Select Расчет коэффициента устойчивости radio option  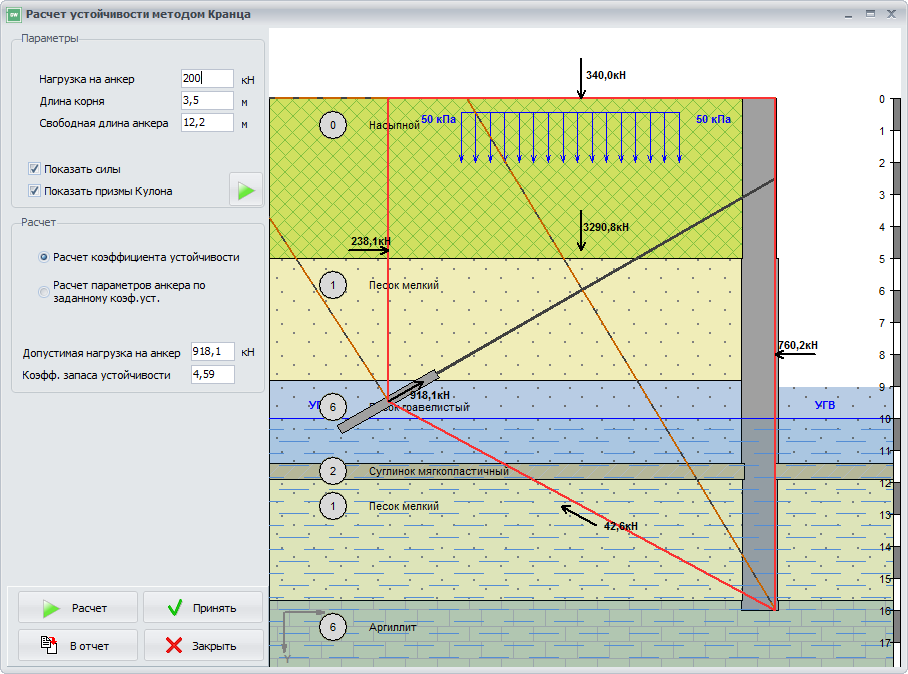[x=44, y=257]
